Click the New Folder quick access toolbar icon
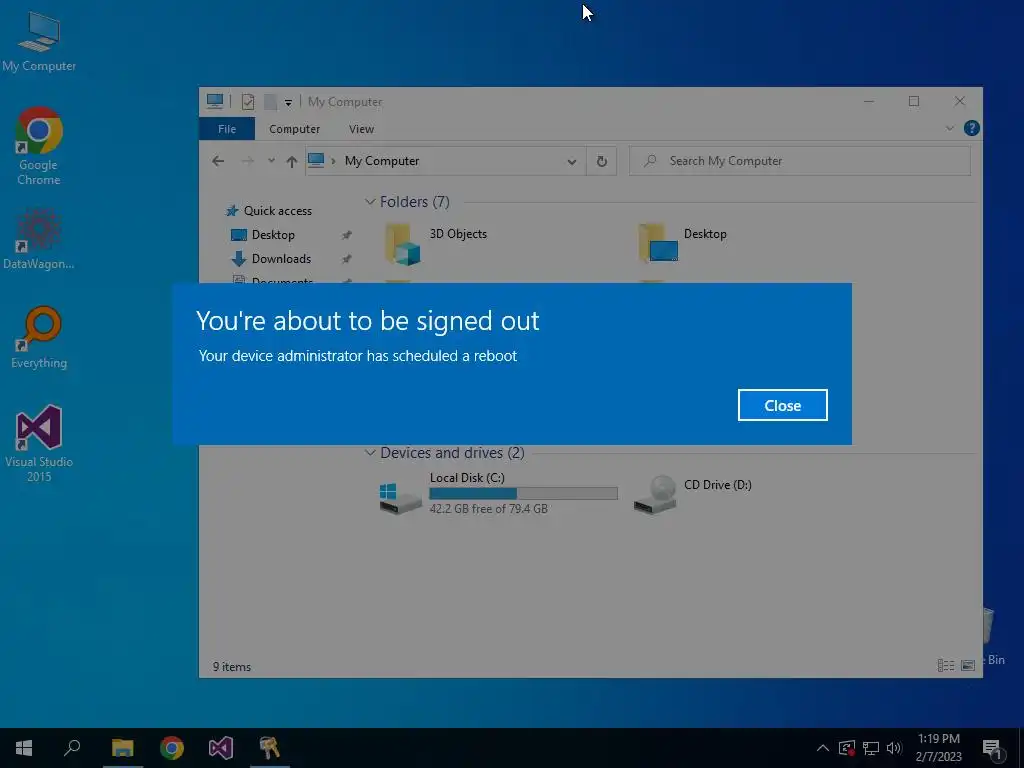The height and width of the screenshot is (768, 1024). coord(270,102)
